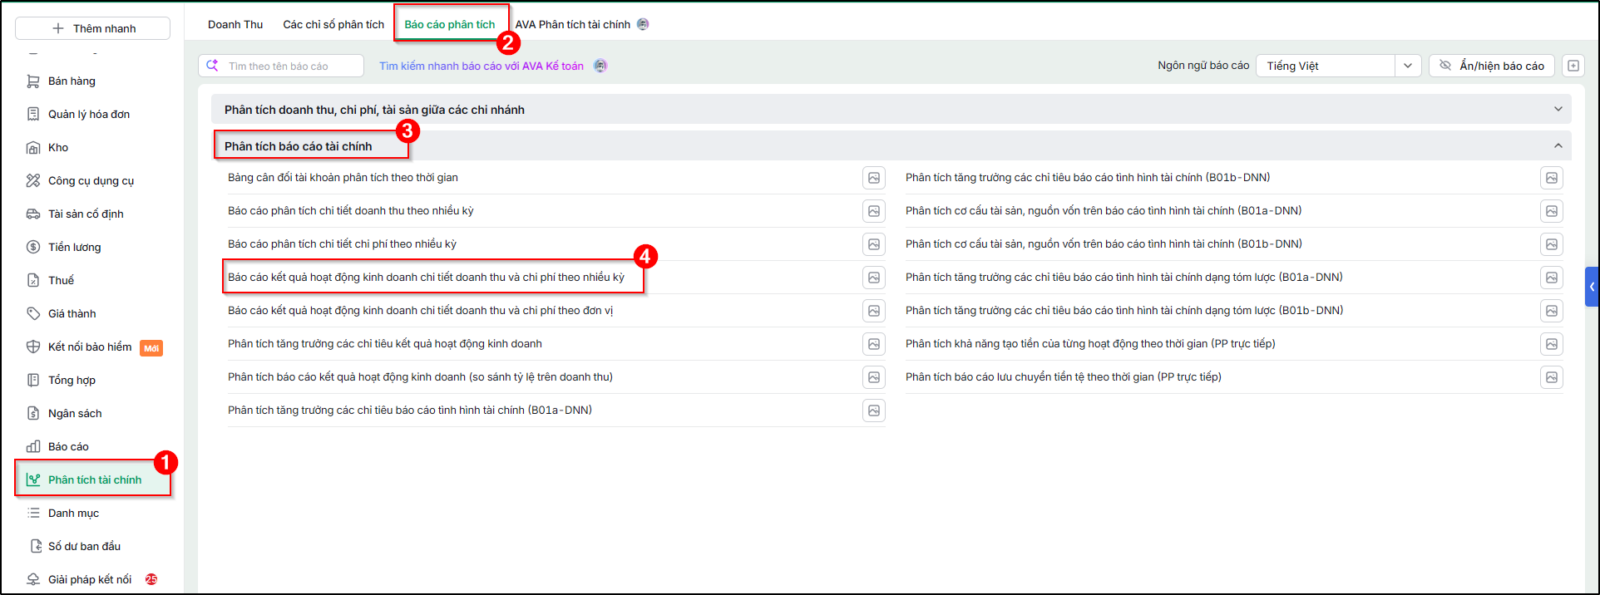Click preview icon for Bảng cân đối tài khoản
The image size is (1600, 595).
(x=874, y=178)
